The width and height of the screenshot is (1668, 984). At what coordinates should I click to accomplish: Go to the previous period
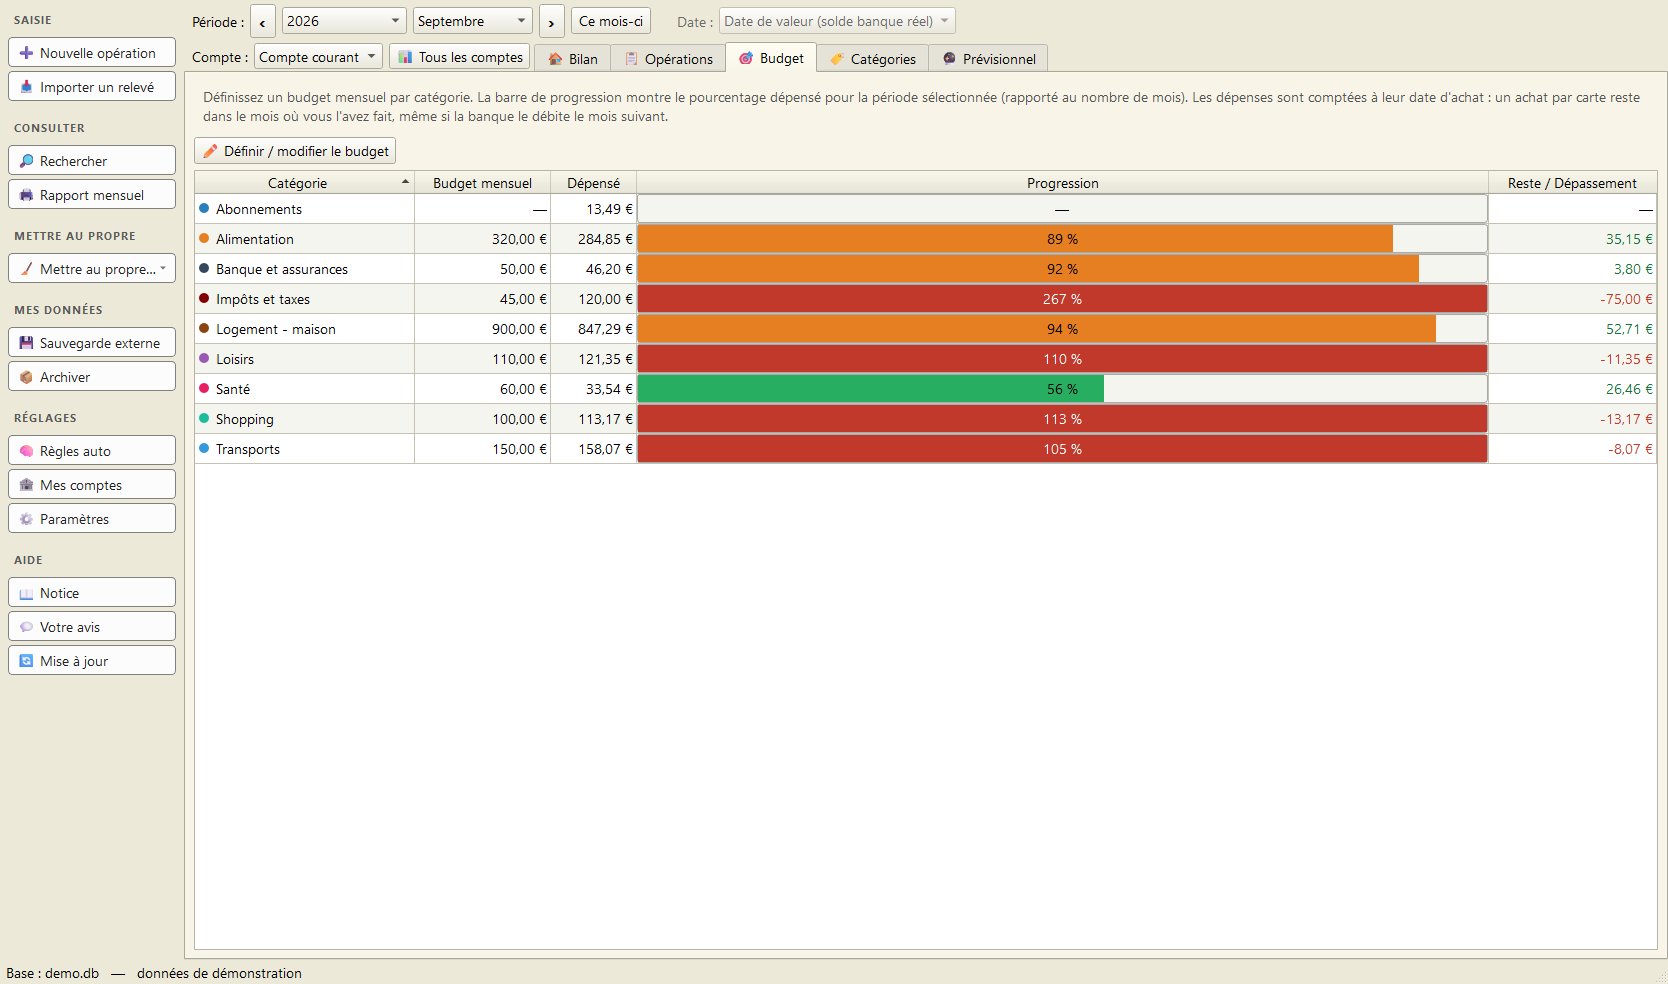click(262, 21)
